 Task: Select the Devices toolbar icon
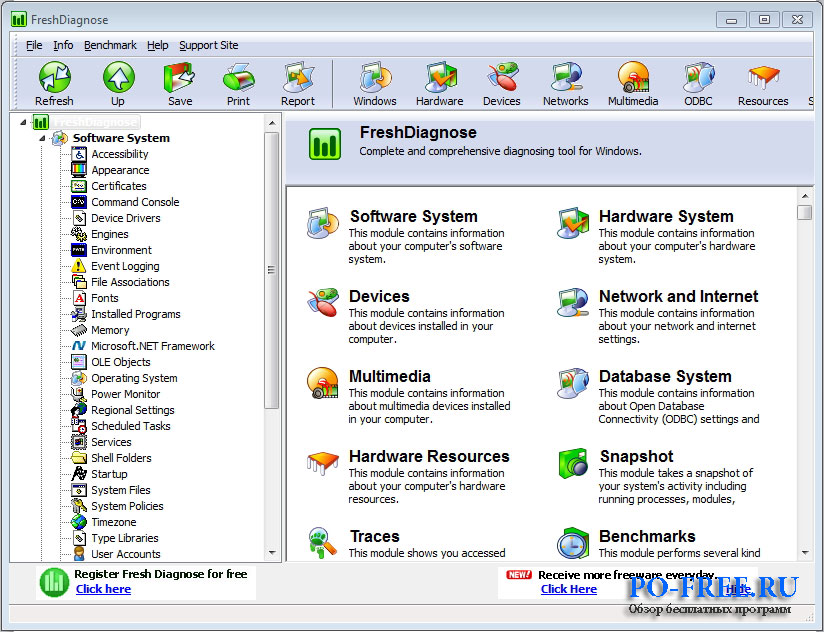(502, 77)
